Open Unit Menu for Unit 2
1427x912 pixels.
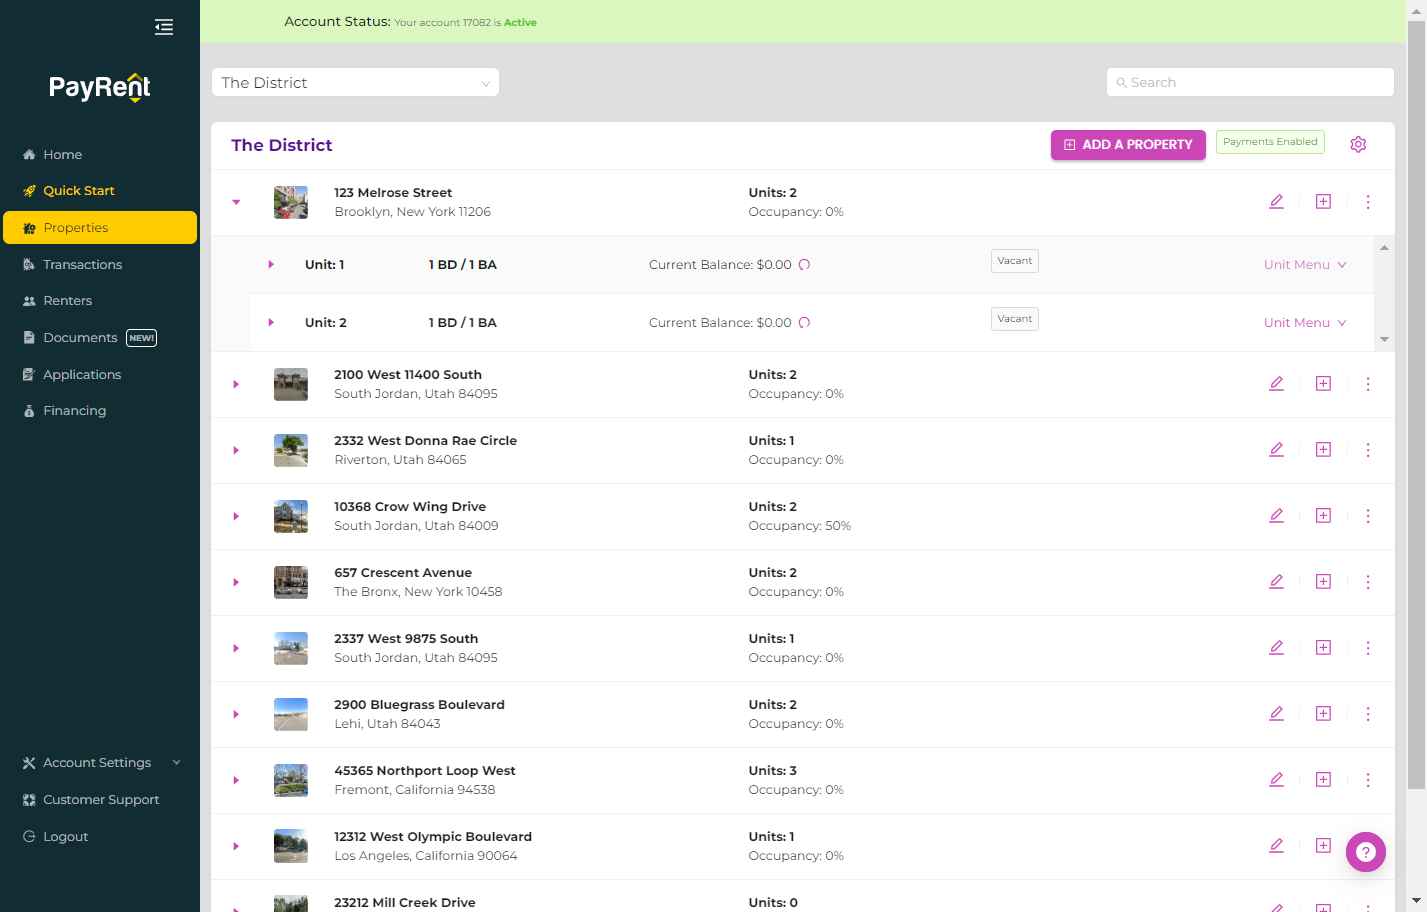[x=1305, y=323]
